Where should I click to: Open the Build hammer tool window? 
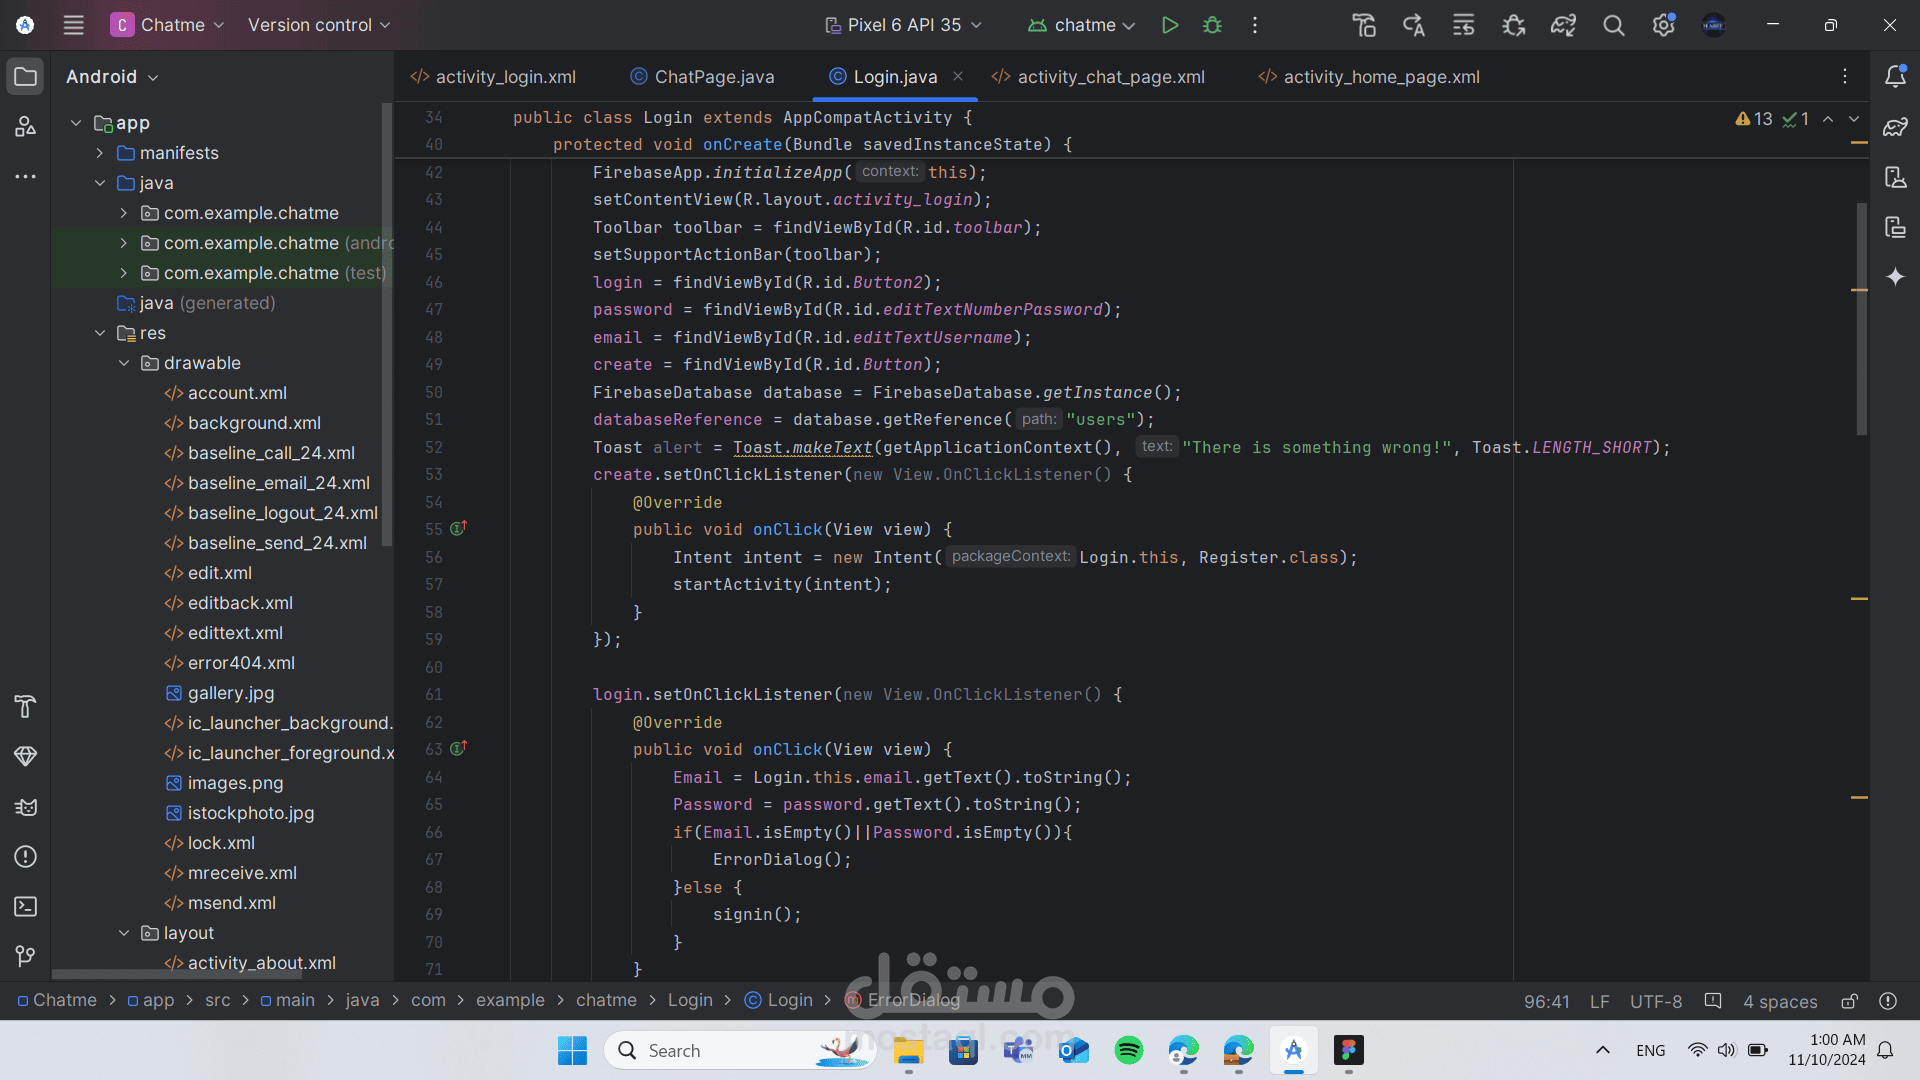tap(26, 707)
